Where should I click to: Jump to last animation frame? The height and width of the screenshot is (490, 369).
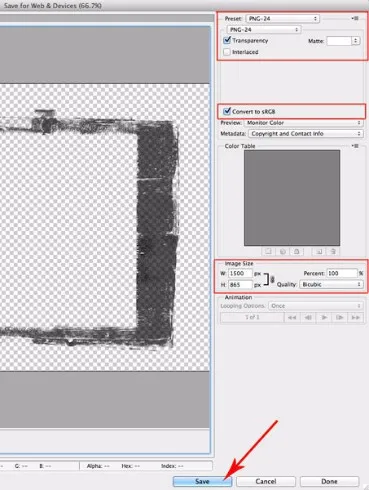pos(355,317)
